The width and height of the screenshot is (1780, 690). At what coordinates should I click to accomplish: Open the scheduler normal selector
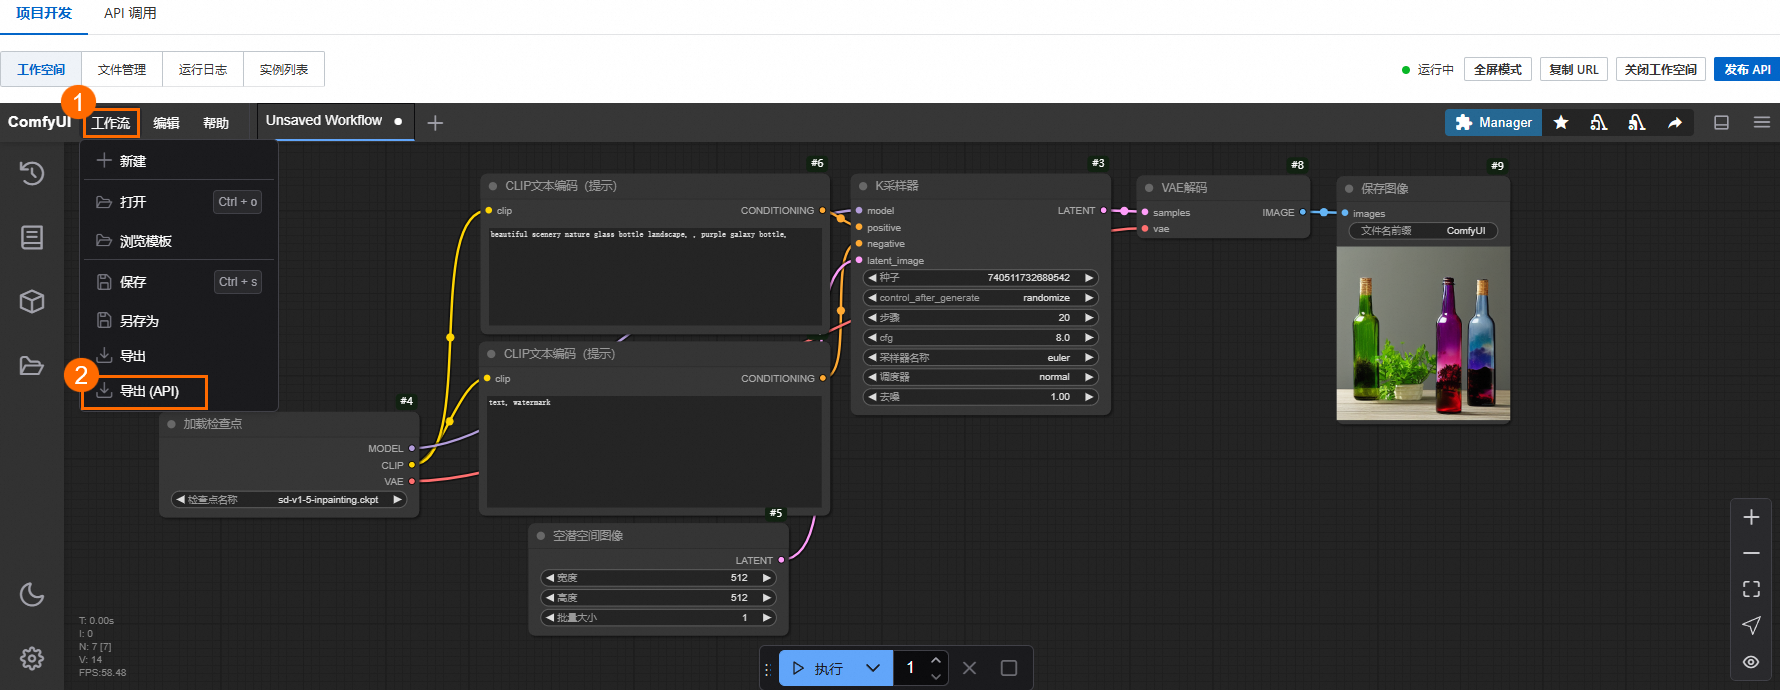980,377
